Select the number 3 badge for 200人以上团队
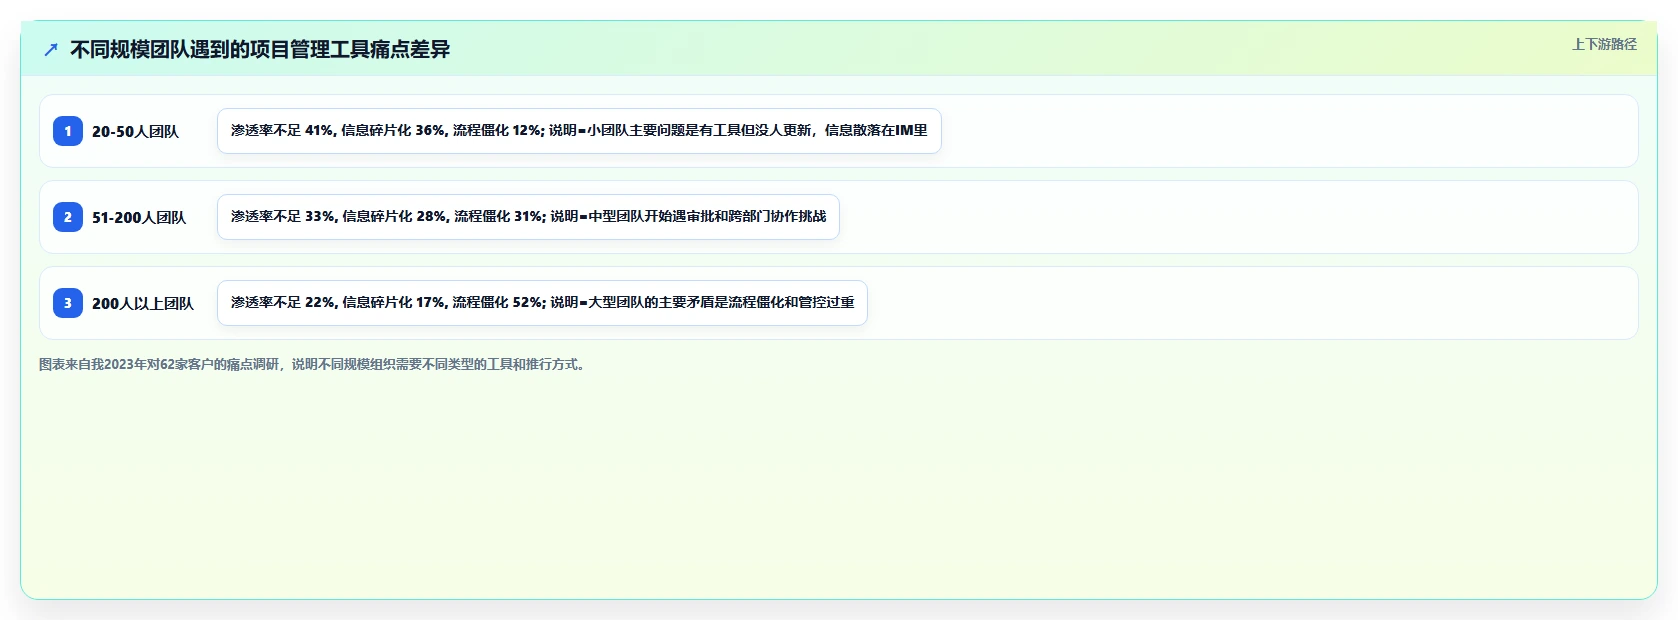 pyautogui.click(x=68, y=303)
